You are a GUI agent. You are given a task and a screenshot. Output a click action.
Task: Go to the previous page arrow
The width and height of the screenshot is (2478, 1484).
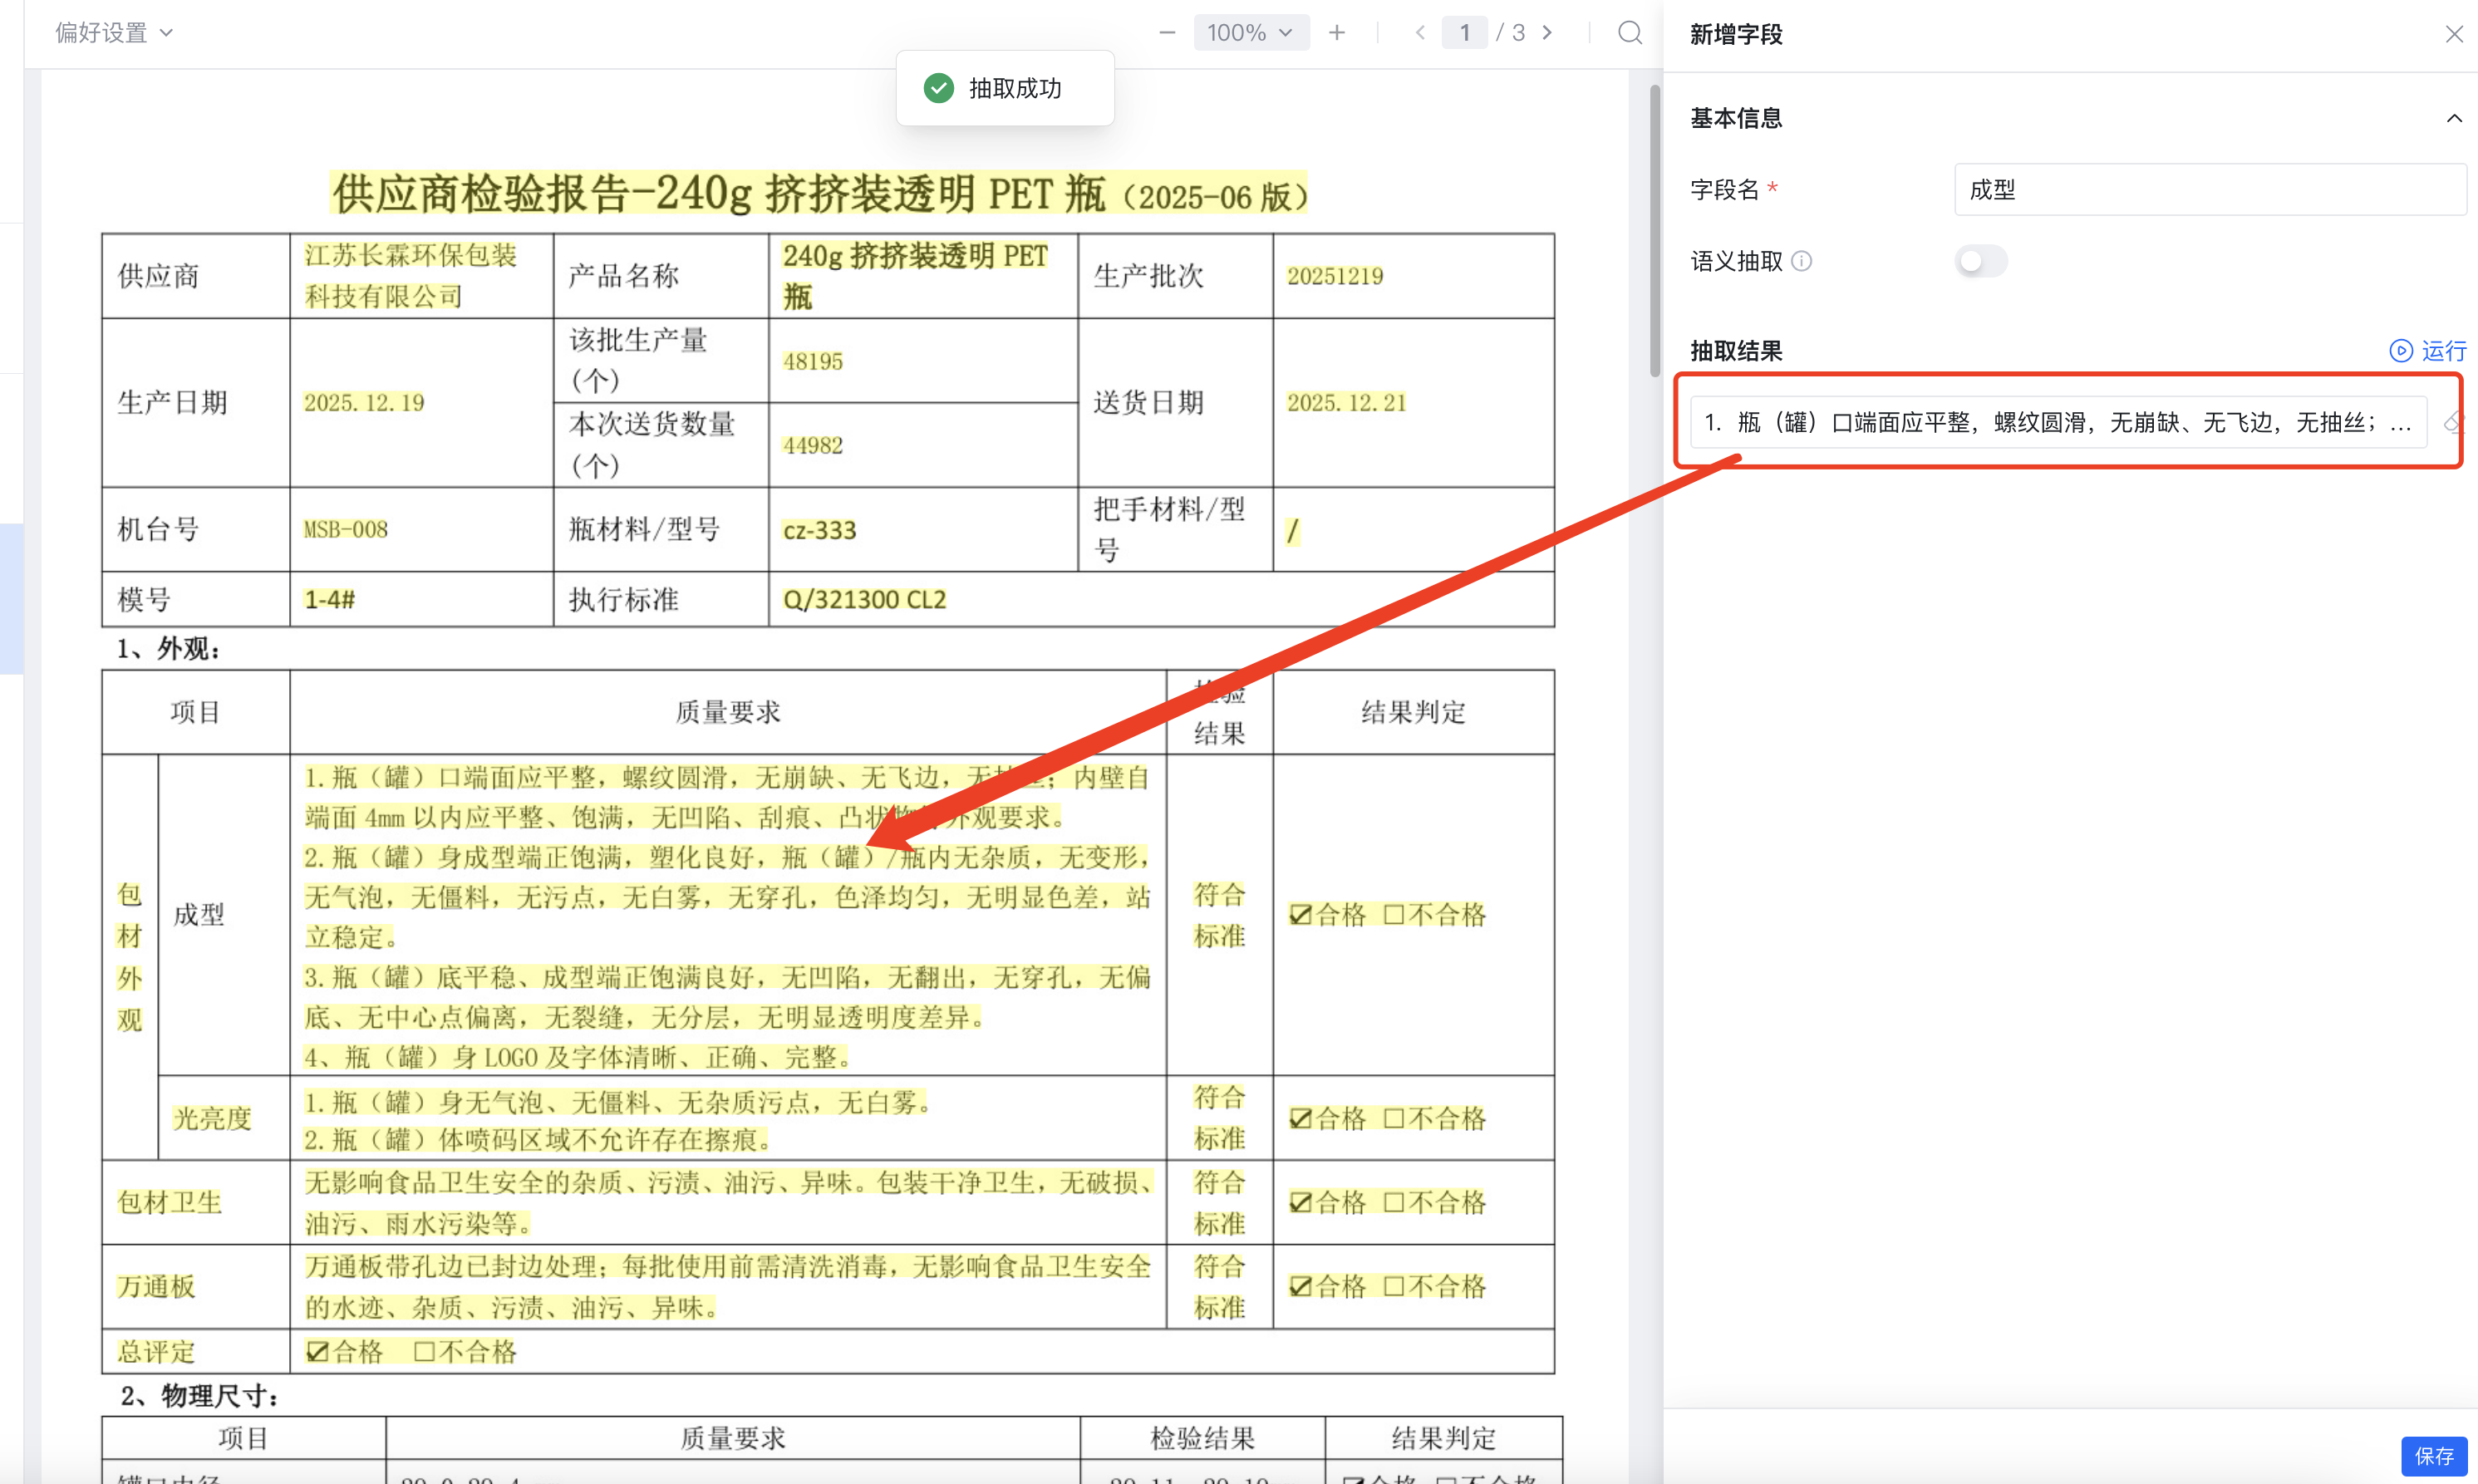1420,33
